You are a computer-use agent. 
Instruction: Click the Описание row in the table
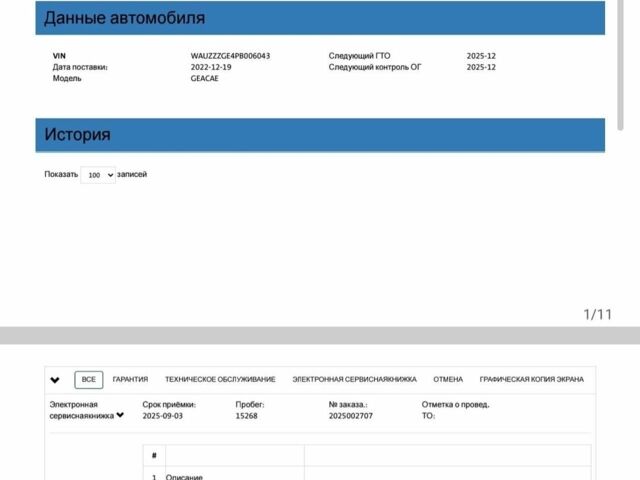pos(367,473)
